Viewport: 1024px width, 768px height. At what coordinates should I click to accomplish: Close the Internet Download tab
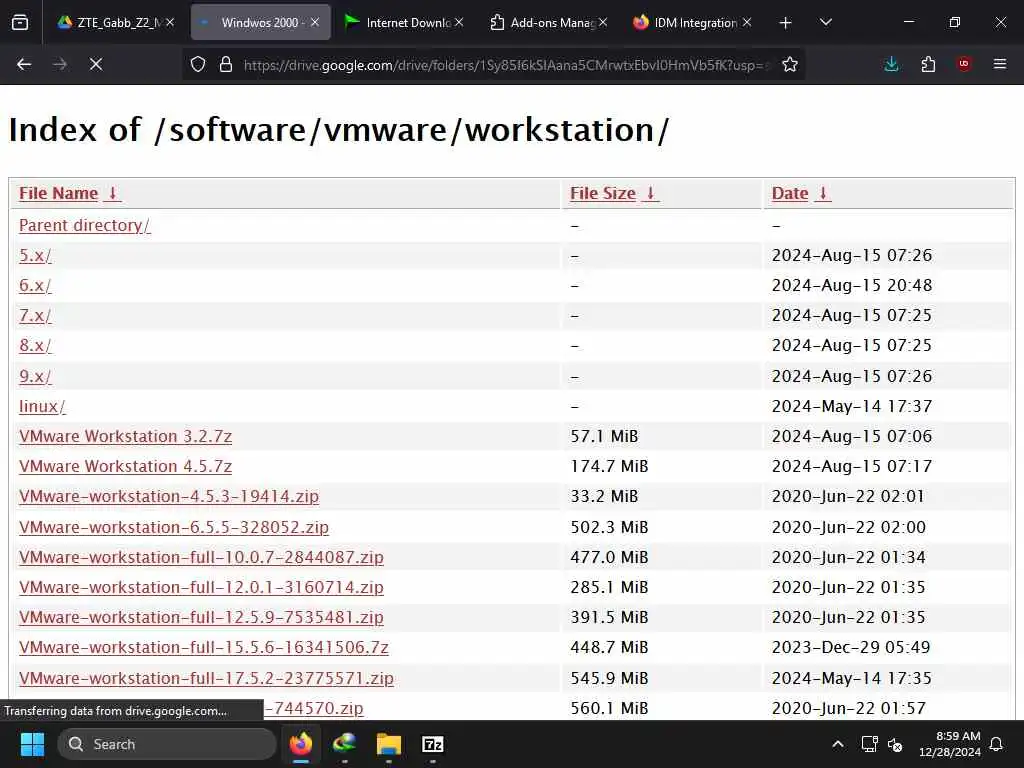459,22
